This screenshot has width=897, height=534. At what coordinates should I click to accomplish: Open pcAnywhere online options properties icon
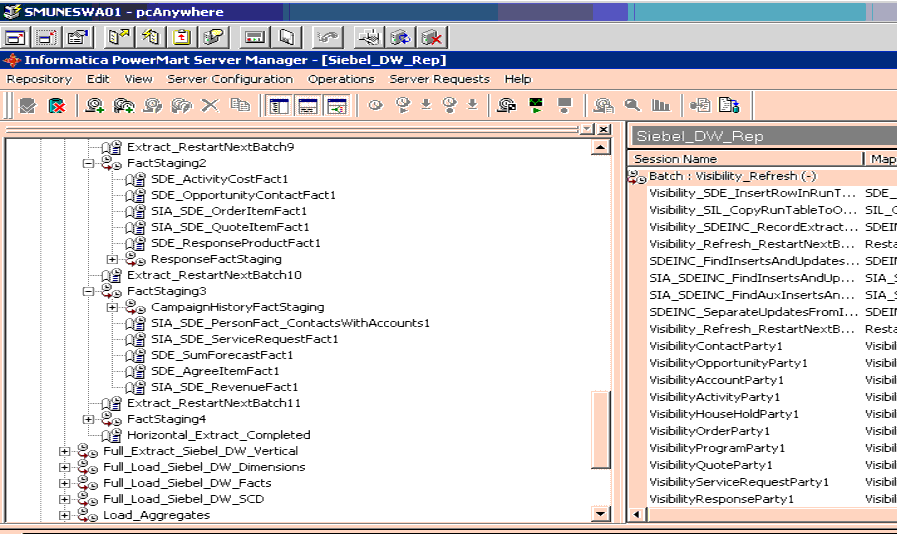coord(77,38)
